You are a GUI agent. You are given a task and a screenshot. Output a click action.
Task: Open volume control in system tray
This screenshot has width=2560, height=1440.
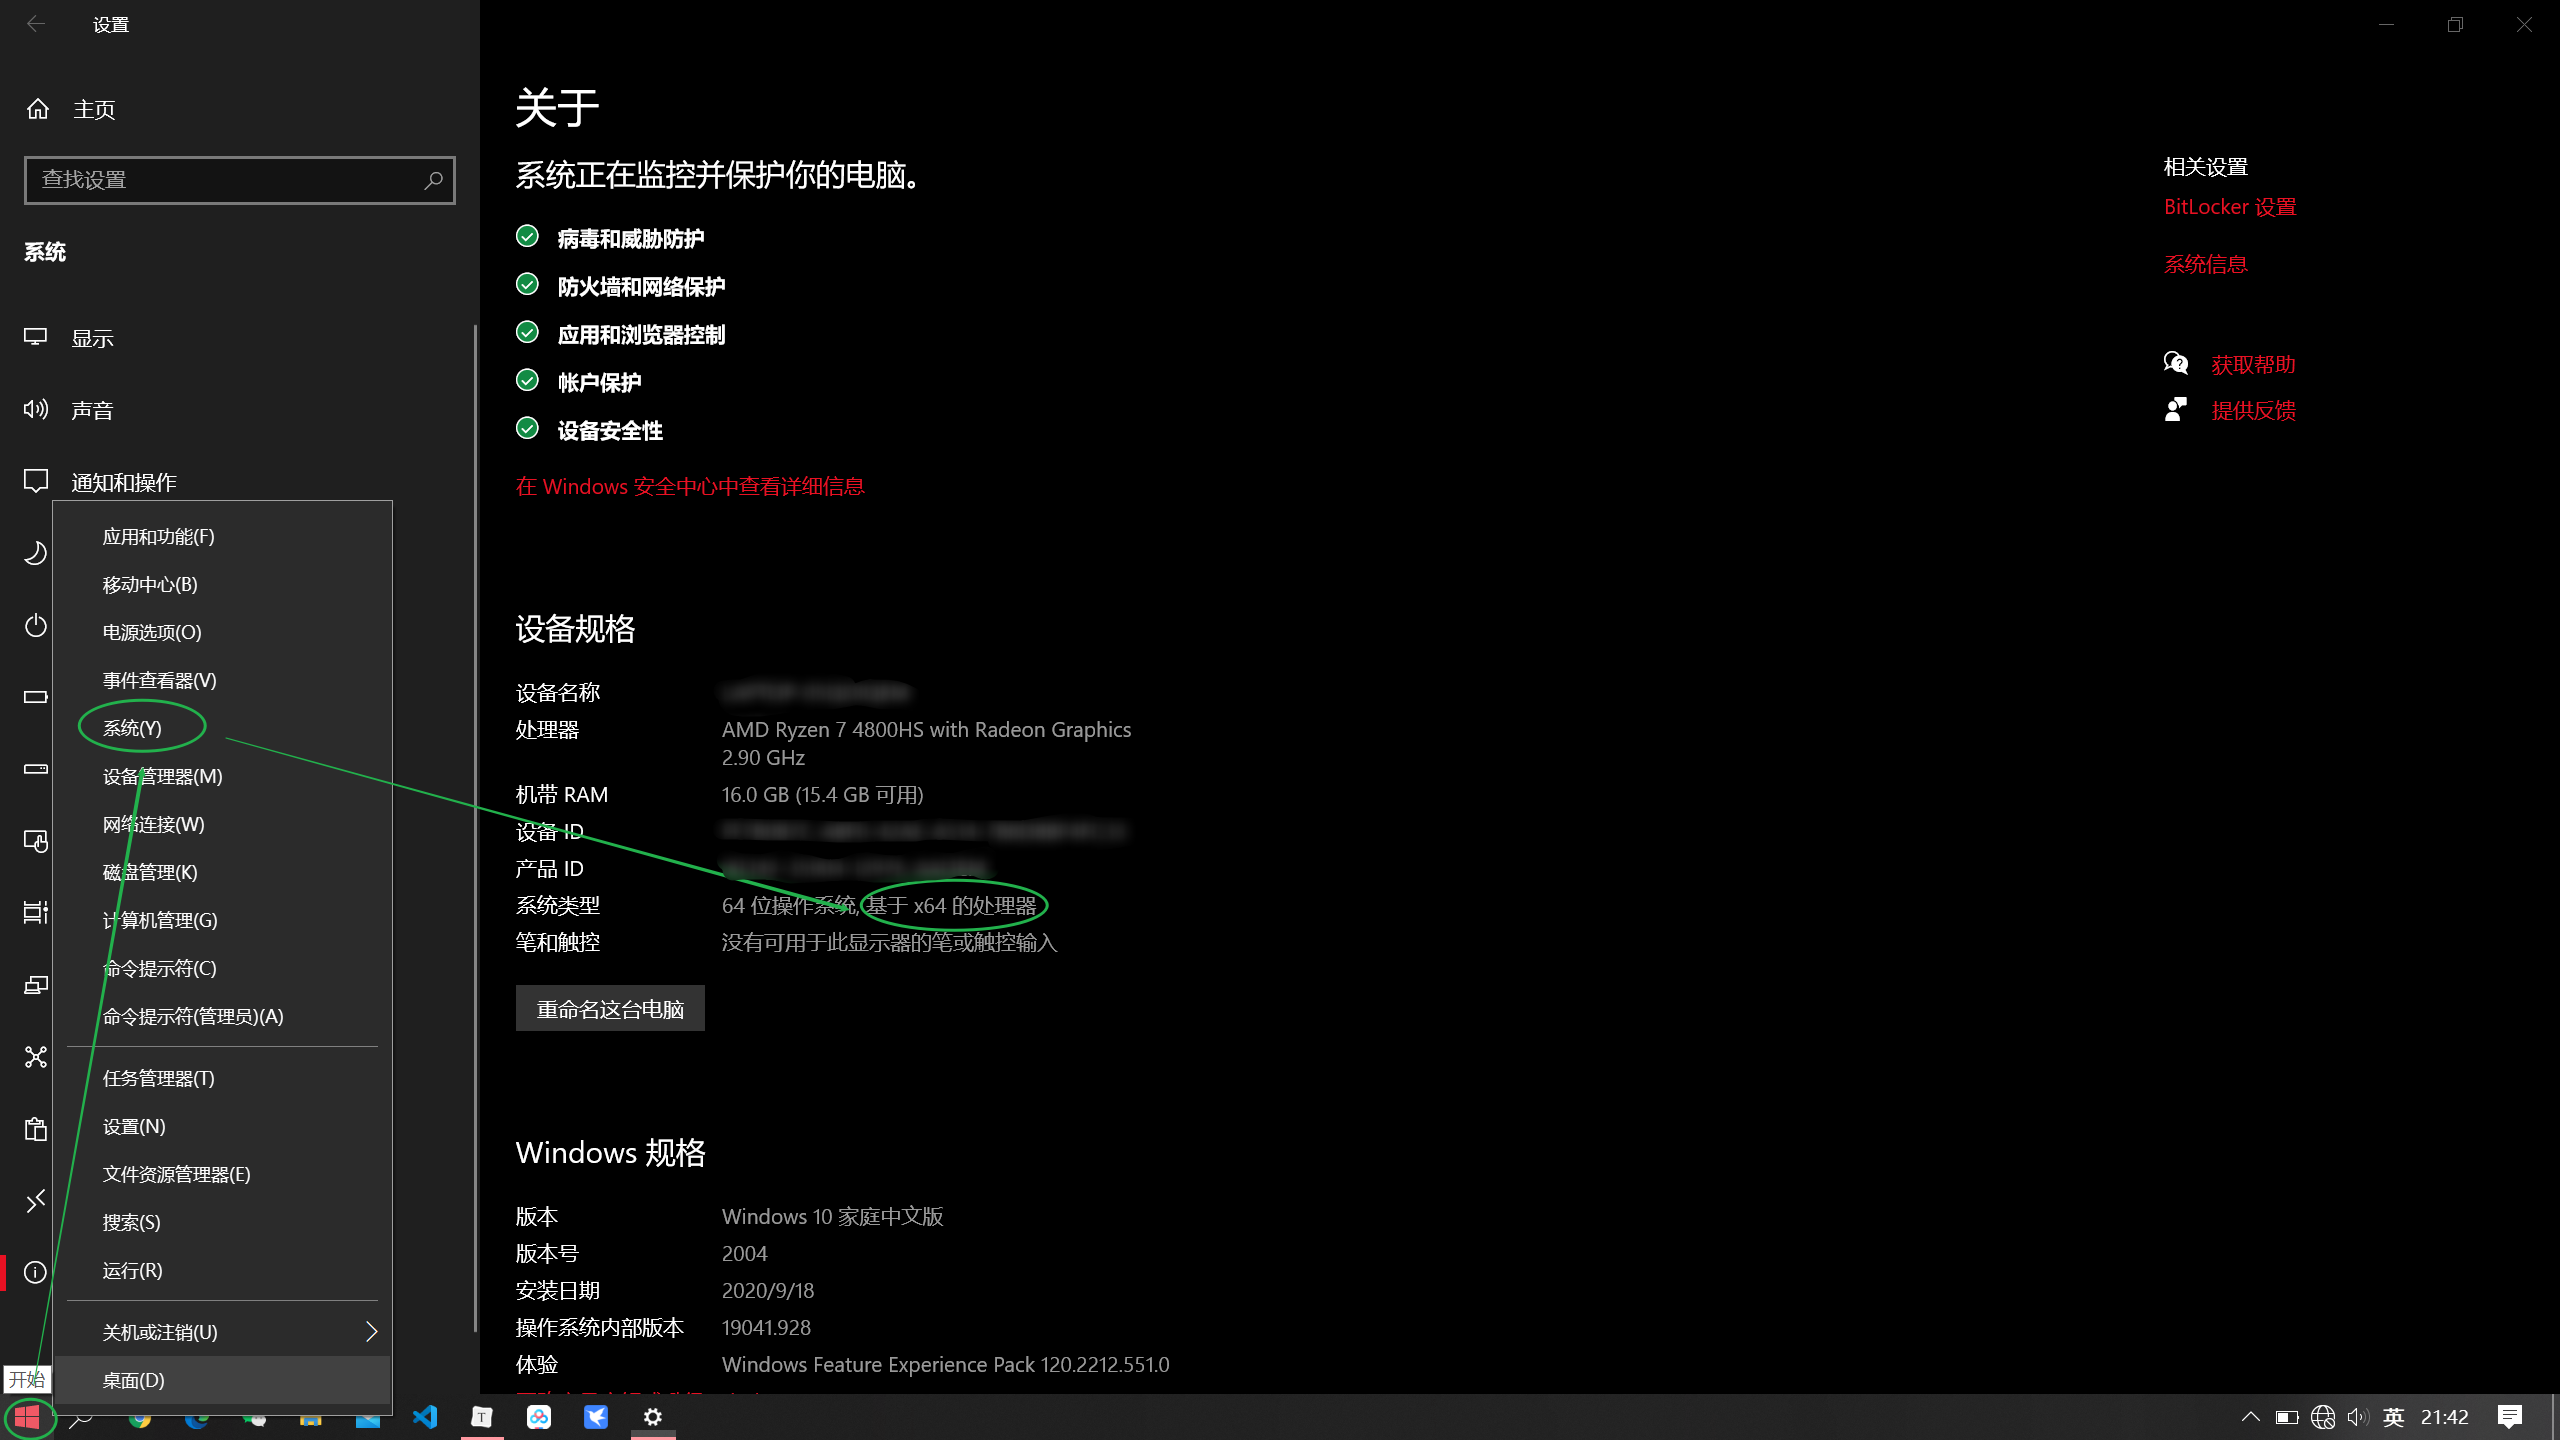pos(2358,1417)
